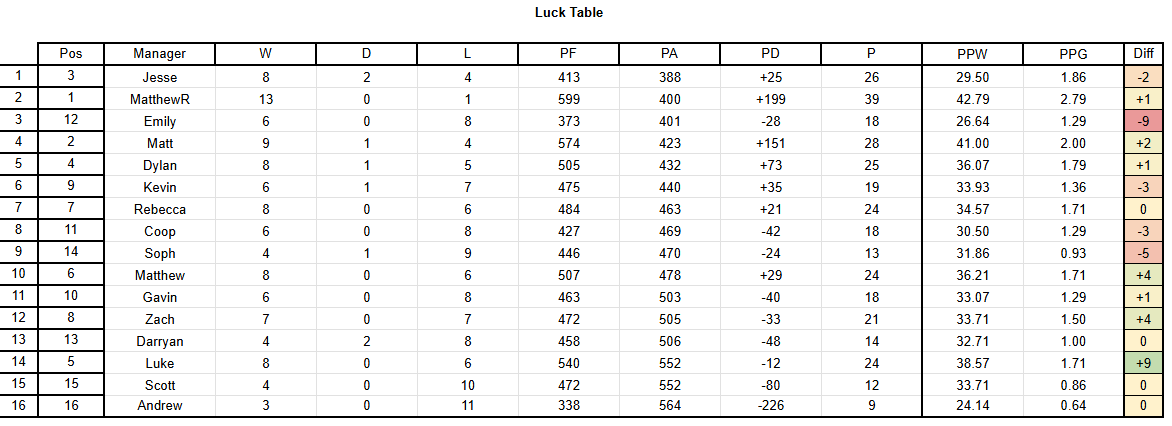Image resolution: width=1172 pixels, height=426 pixels.
Task: Click Andrew's PD value -226
Action: coord(771,407)
